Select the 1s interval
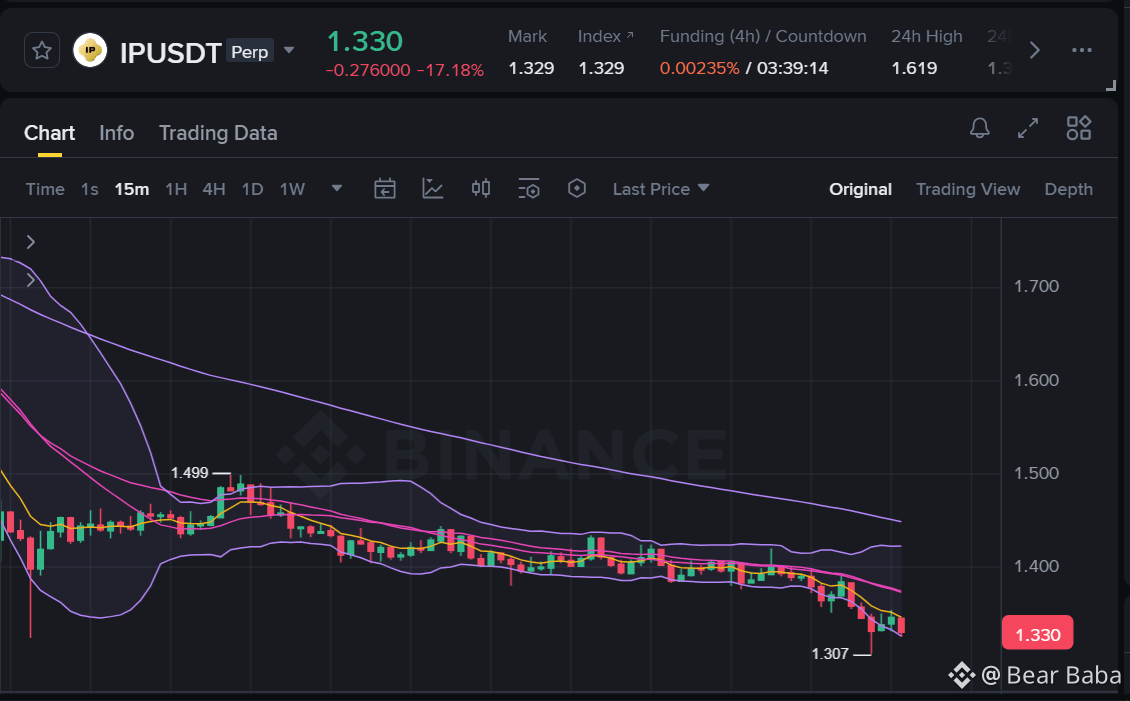 click(89, 189)
